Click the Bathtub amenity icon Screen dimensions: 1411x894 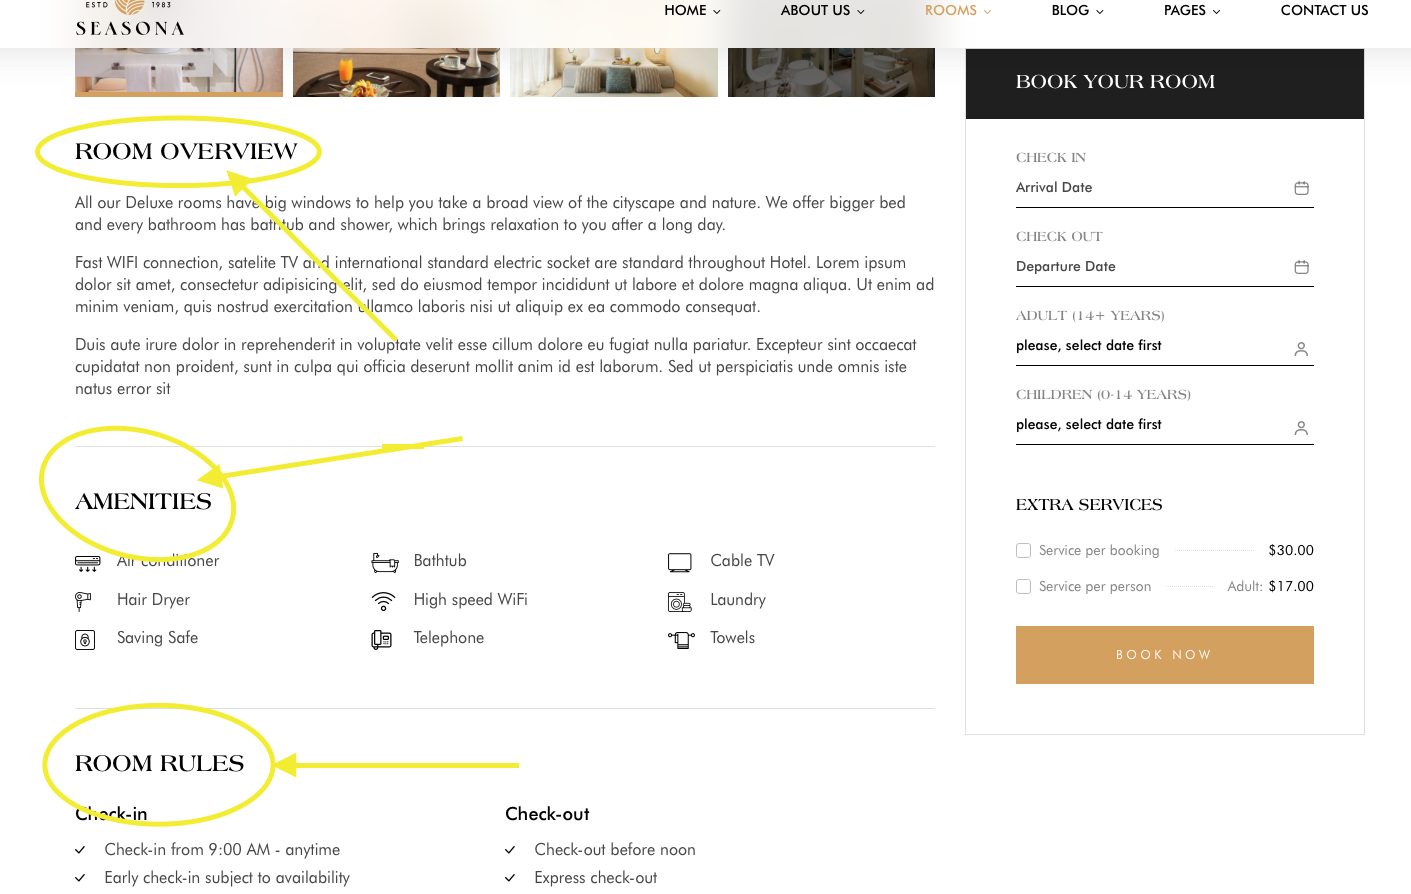[x=385, y=562]
